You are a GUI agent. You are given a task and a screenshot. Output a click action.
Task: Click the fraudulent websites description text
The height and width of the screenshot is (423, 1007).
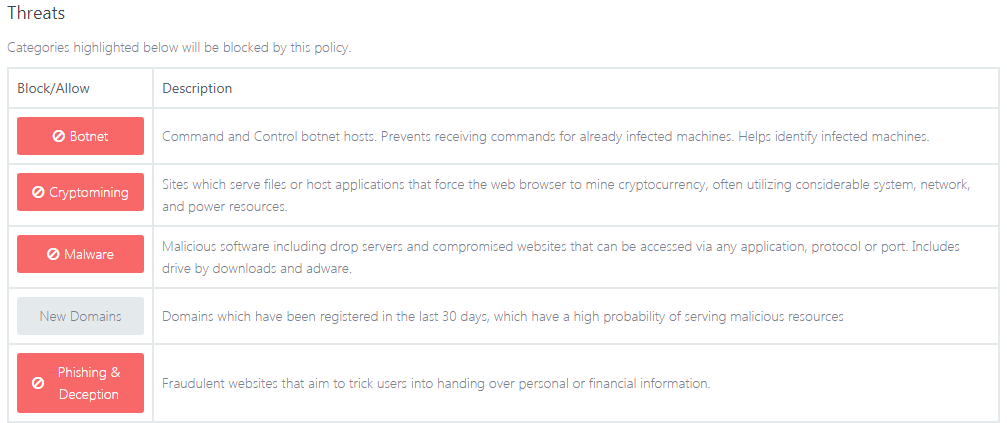coord(436,384)
